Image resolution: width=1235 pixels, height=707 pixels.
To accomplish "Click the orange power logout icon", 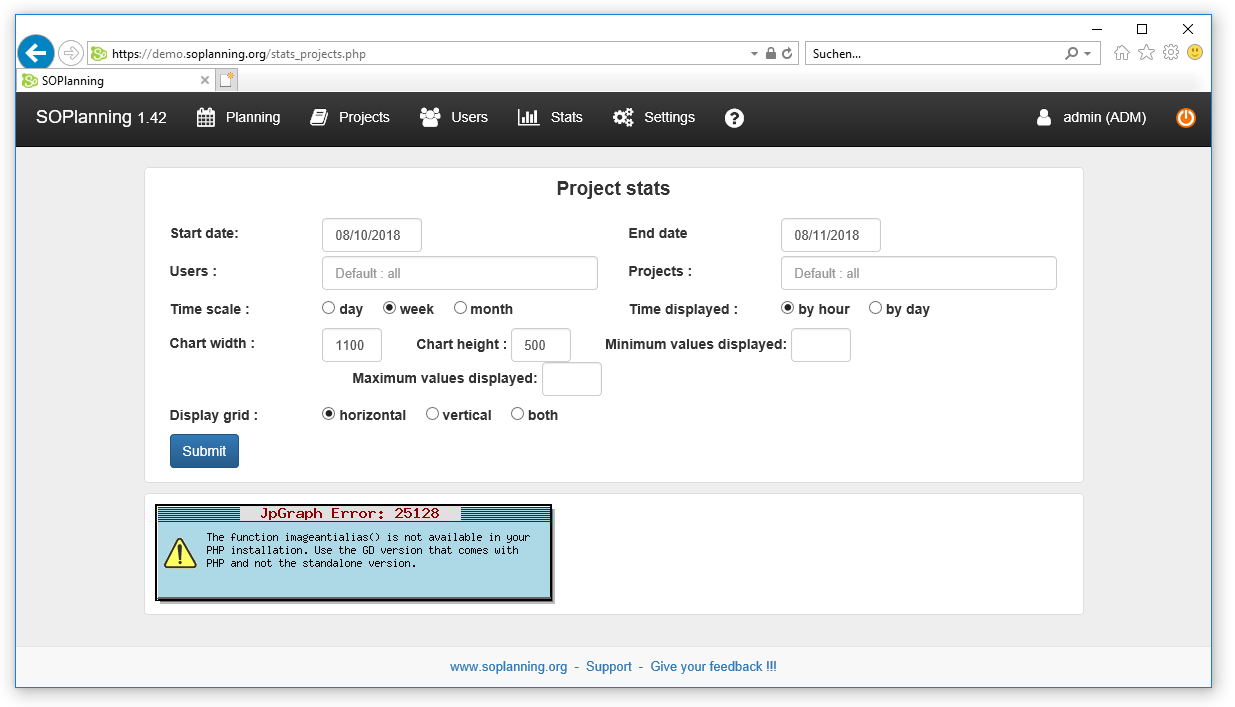I will pyautogui.click(x=1185, y=118).
